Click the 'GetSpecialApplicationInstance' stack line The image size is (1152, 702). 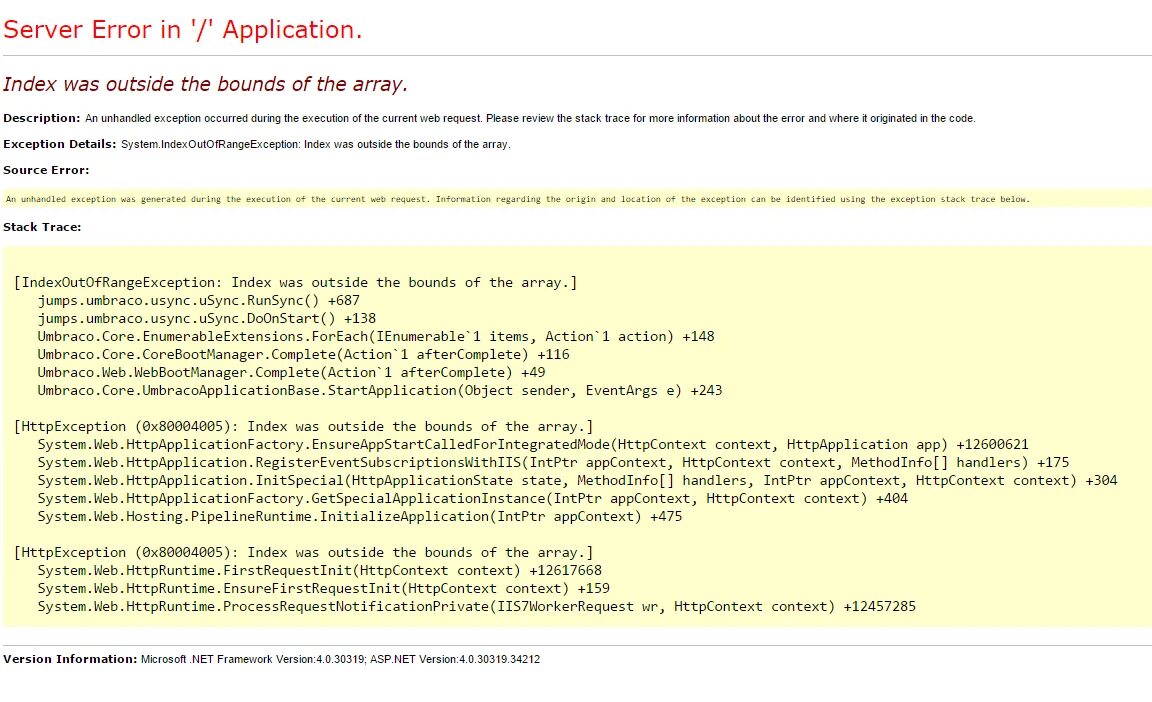coord(472,499)
